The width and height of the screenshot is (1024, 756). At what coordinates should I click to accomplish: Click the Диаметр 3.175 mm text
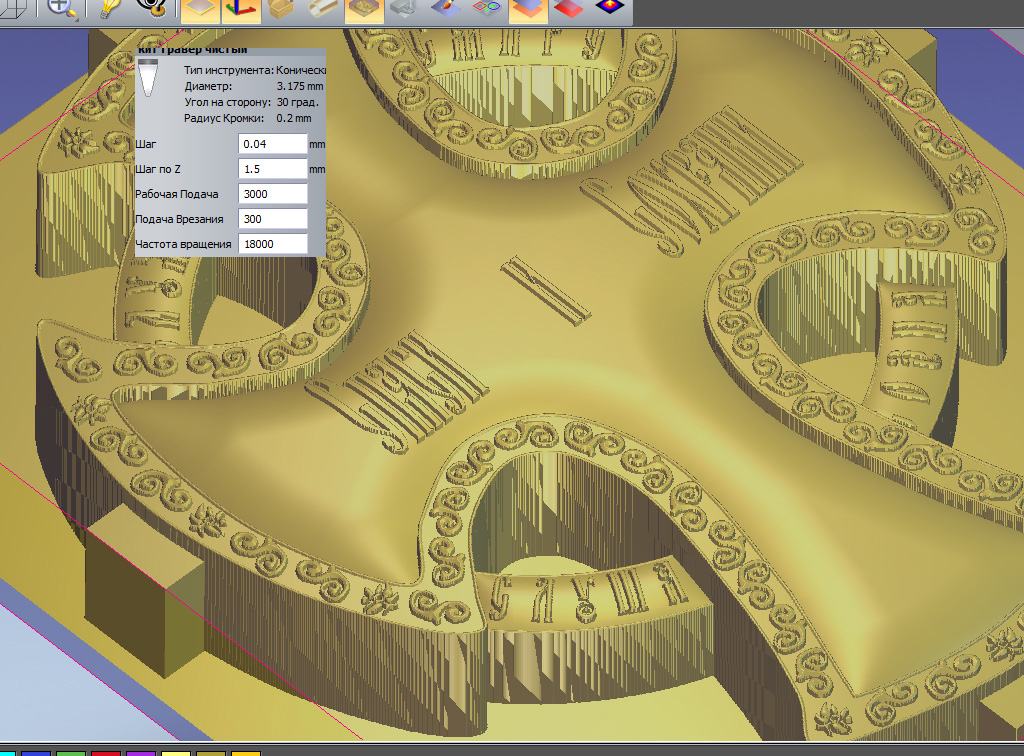(x=253, y=86)
